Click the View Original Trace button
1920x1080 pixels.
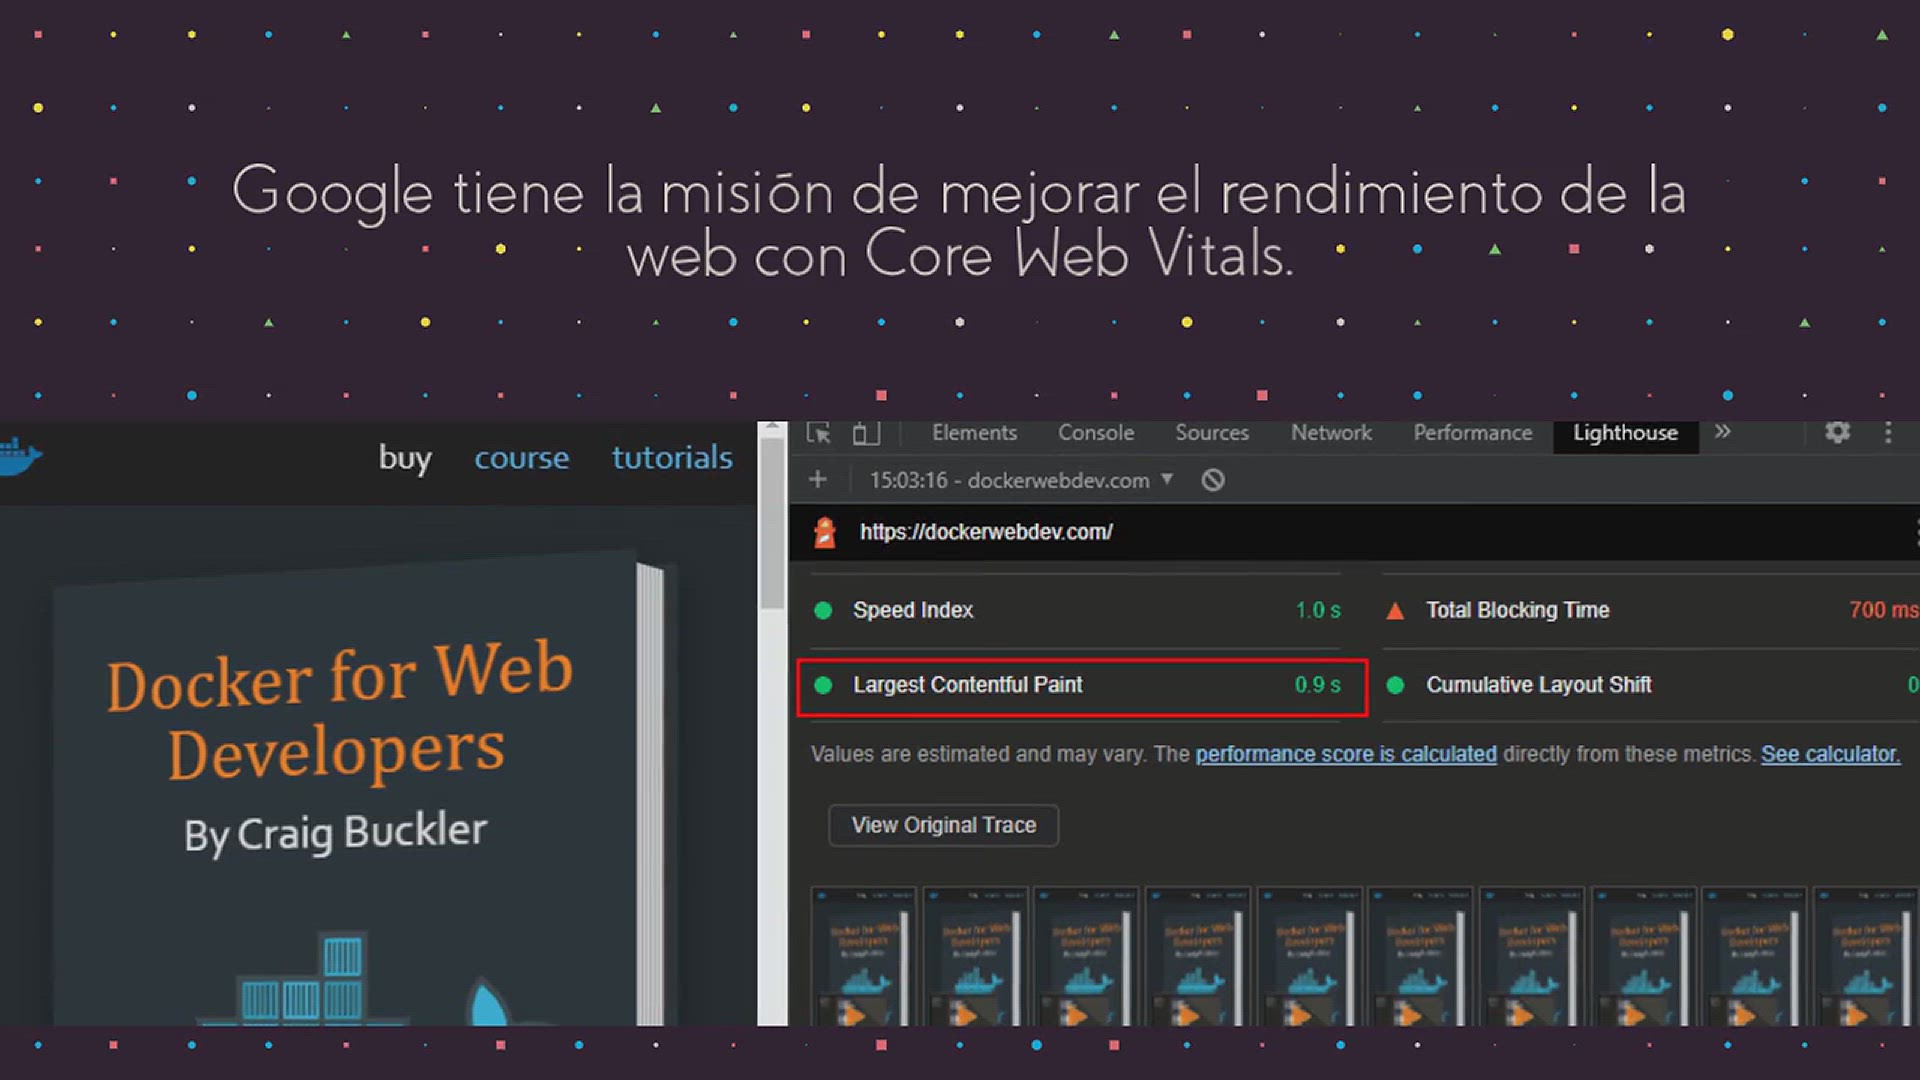point(943,825)
